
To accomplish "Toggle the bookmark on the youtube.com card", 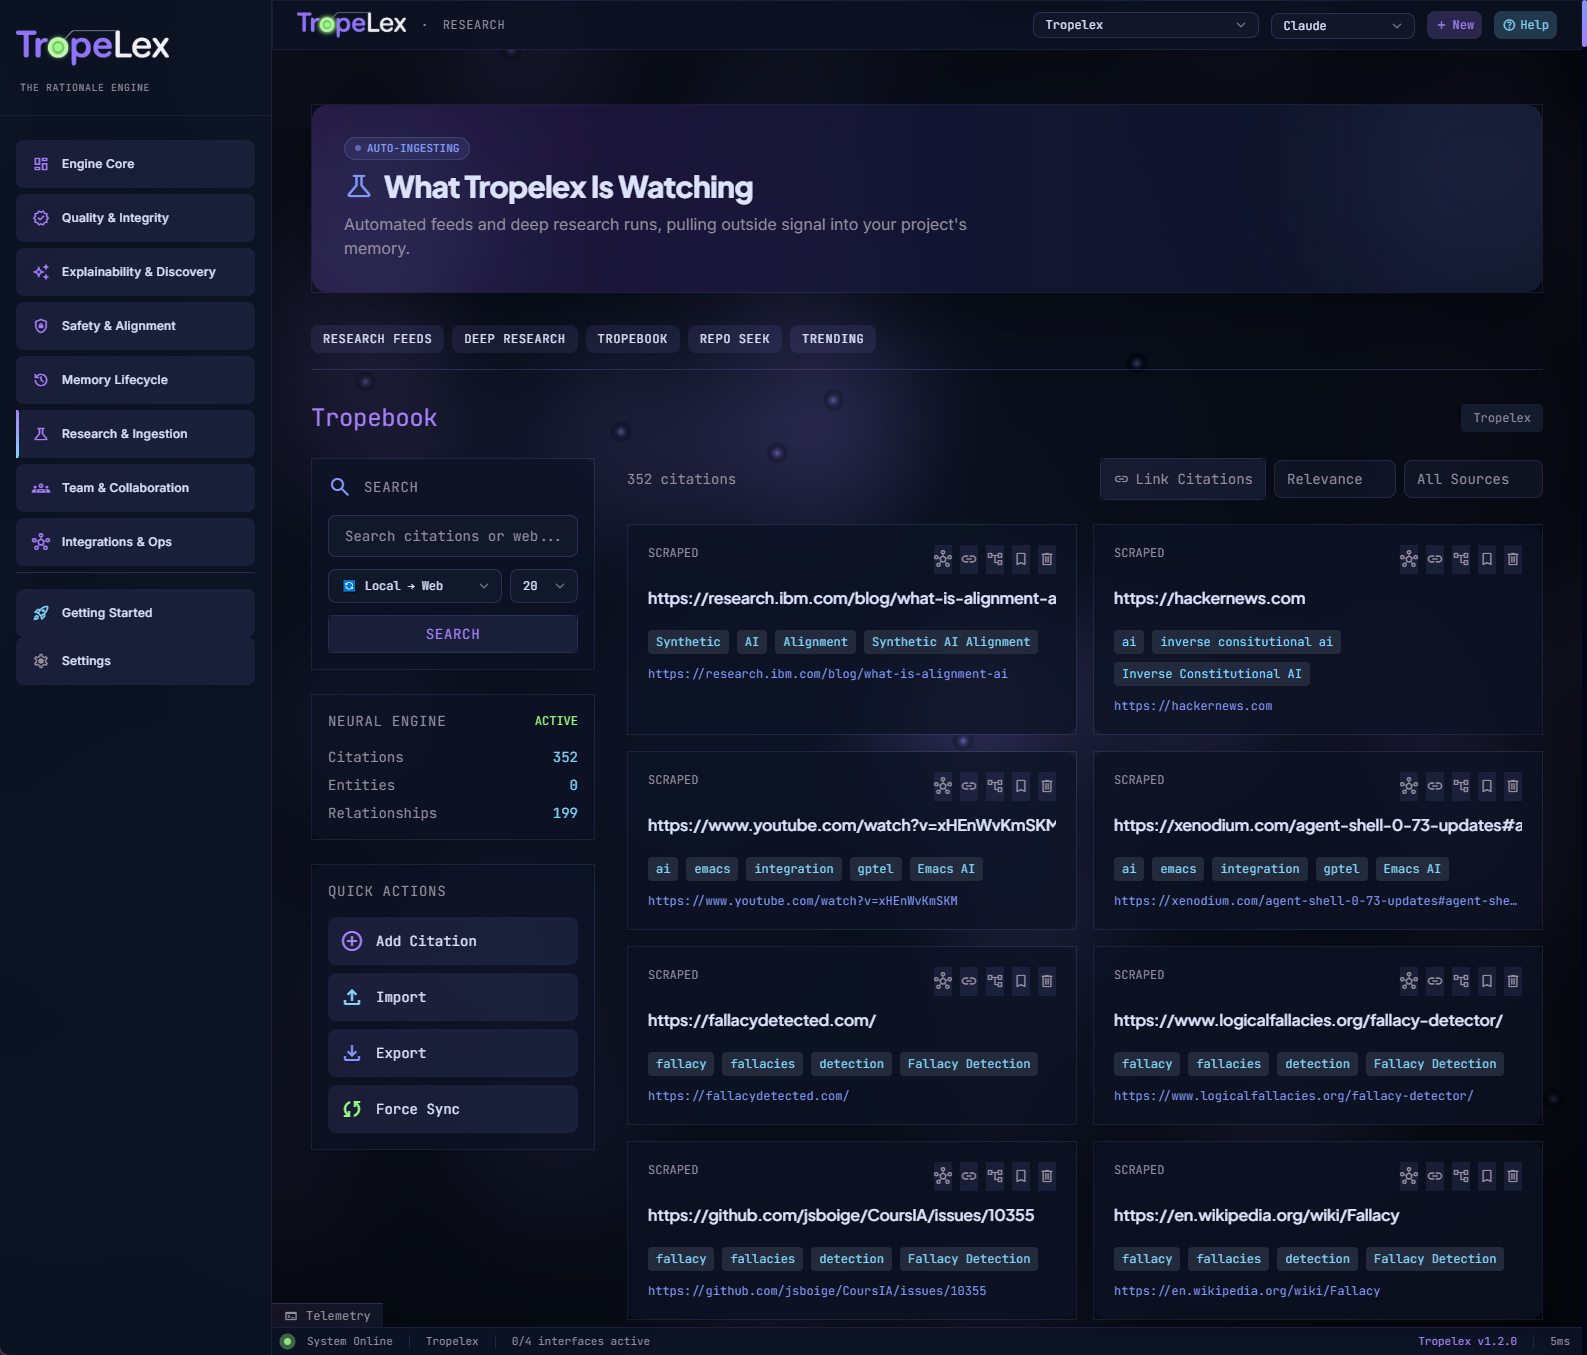I will [x=1021, y=786].
